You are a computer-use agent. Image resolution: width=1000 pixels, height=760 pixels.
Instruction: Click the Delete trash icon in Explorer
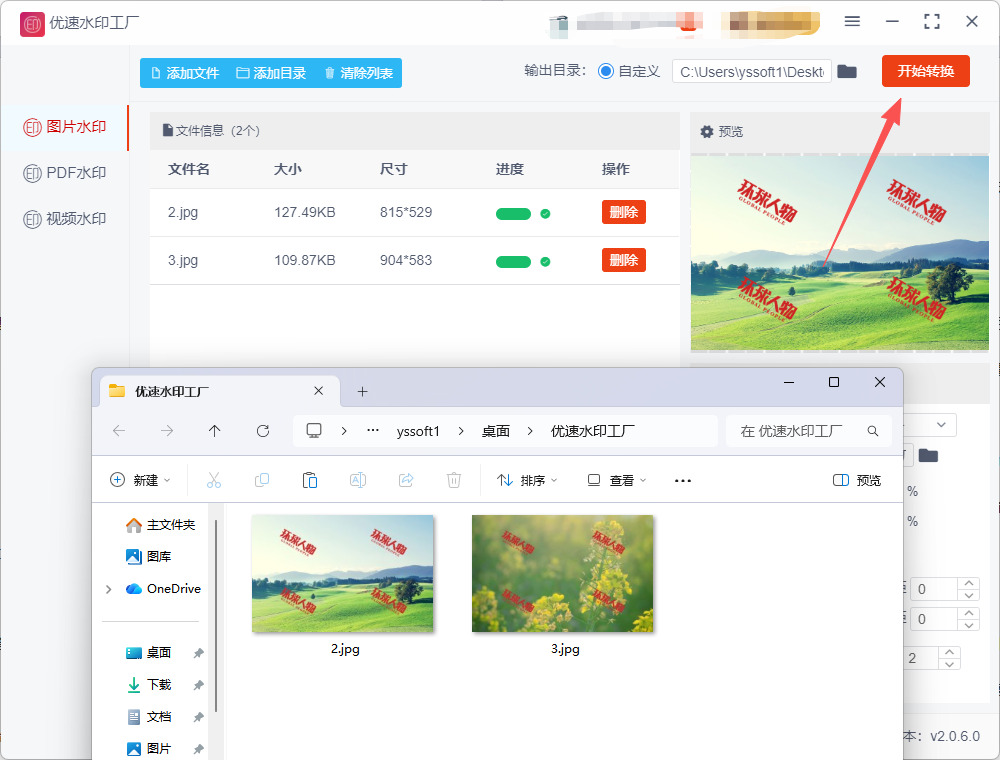[x=453, y=480]
